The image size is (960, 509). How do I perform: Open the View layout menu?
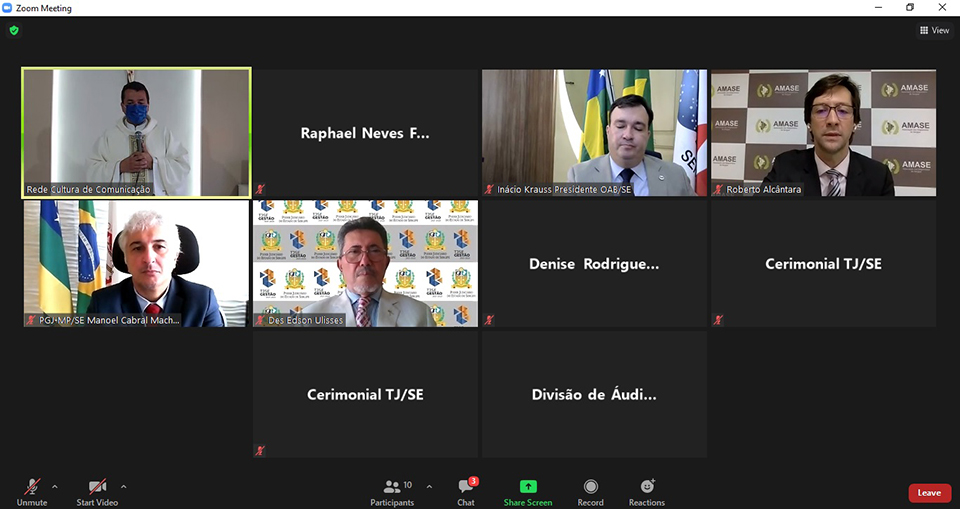tap(934, 30)
